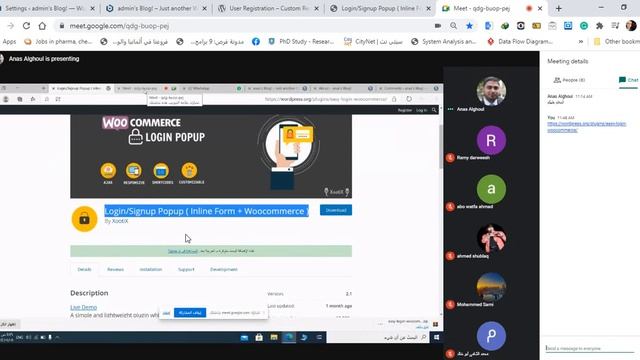Open the black eye extension icon
Screen dimensions: 640x360
coord(520,26)
